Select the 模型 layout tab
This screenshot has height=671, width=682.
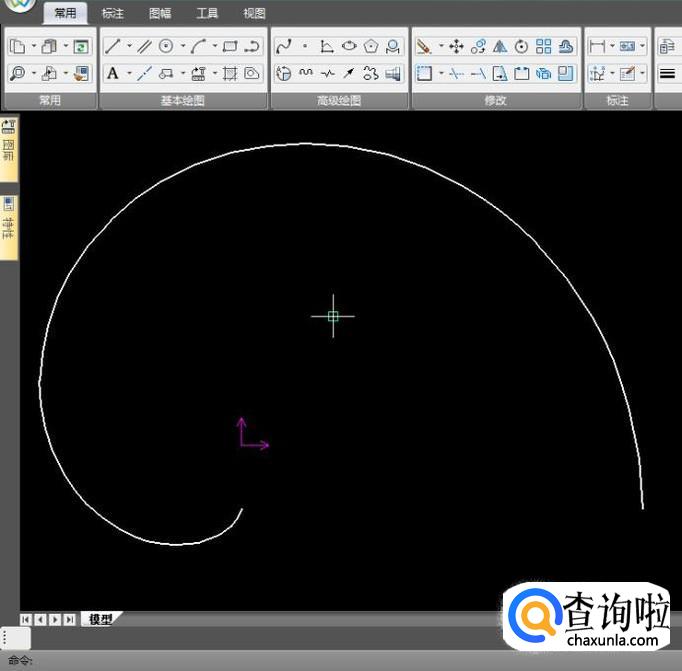point(100,619)
